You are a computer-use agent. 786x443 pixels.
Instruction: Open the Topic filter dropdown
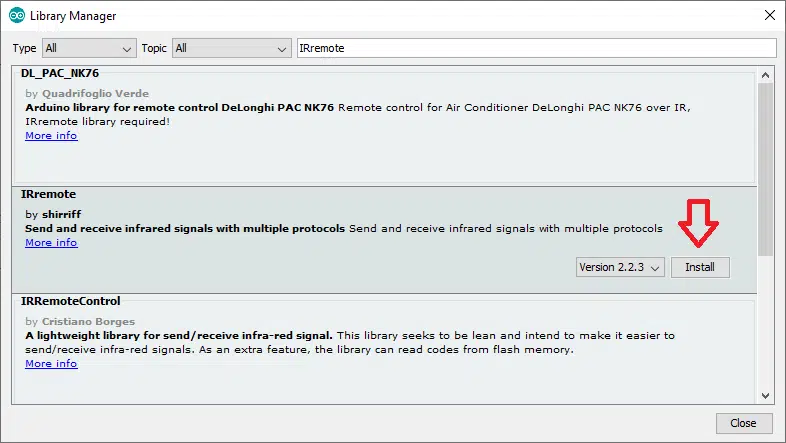(232, 48)
